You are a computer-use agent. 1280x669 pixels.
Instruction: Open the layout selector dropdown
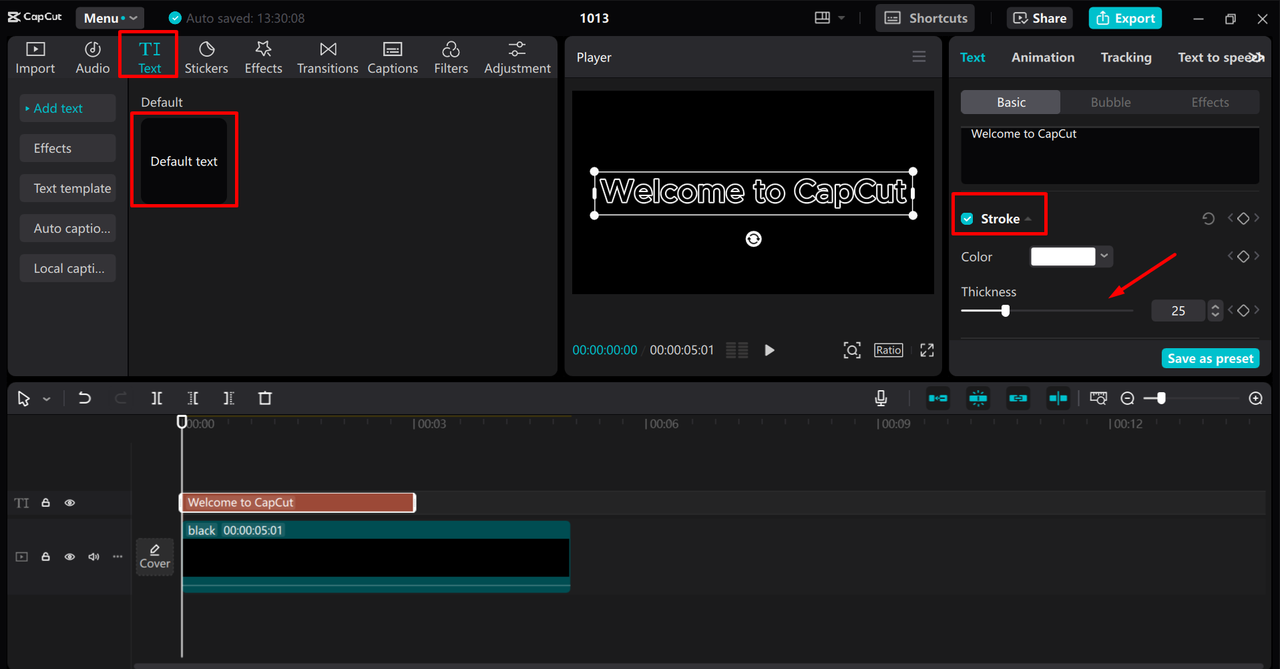point(829,18)
